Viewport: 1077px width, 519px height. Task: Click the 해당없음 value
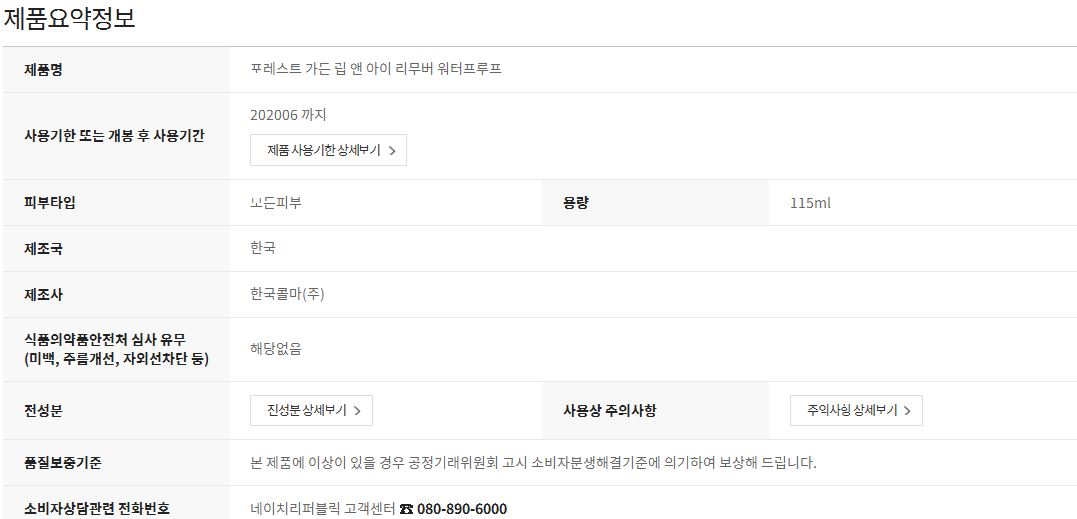click(276, 349)
